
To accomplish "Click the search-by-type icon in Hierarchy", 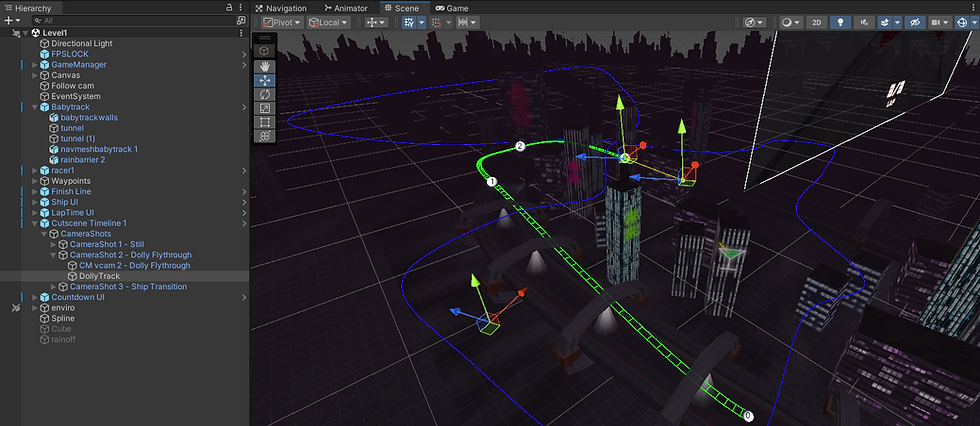I will pos(241,21).
